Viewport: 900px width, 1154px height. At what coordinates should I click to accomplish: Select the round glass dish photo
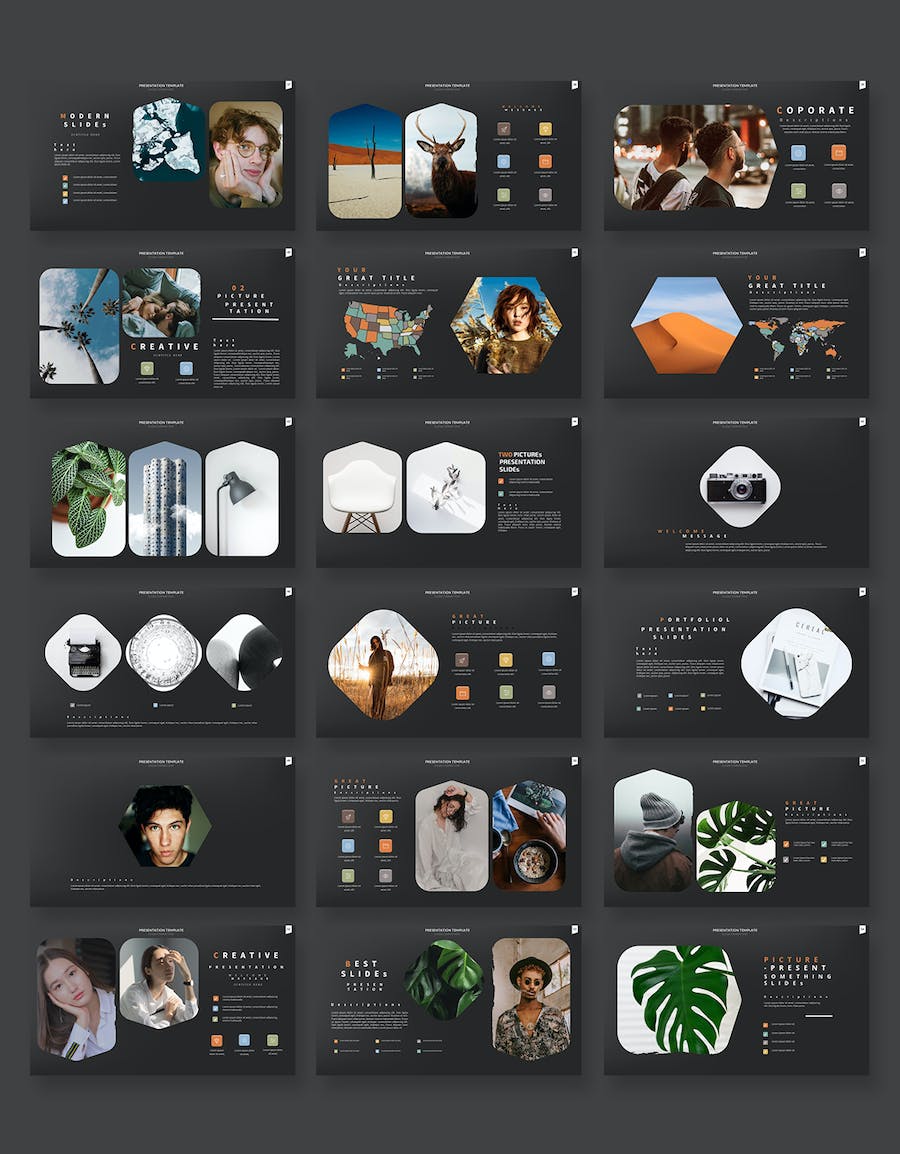pos(163,652)
